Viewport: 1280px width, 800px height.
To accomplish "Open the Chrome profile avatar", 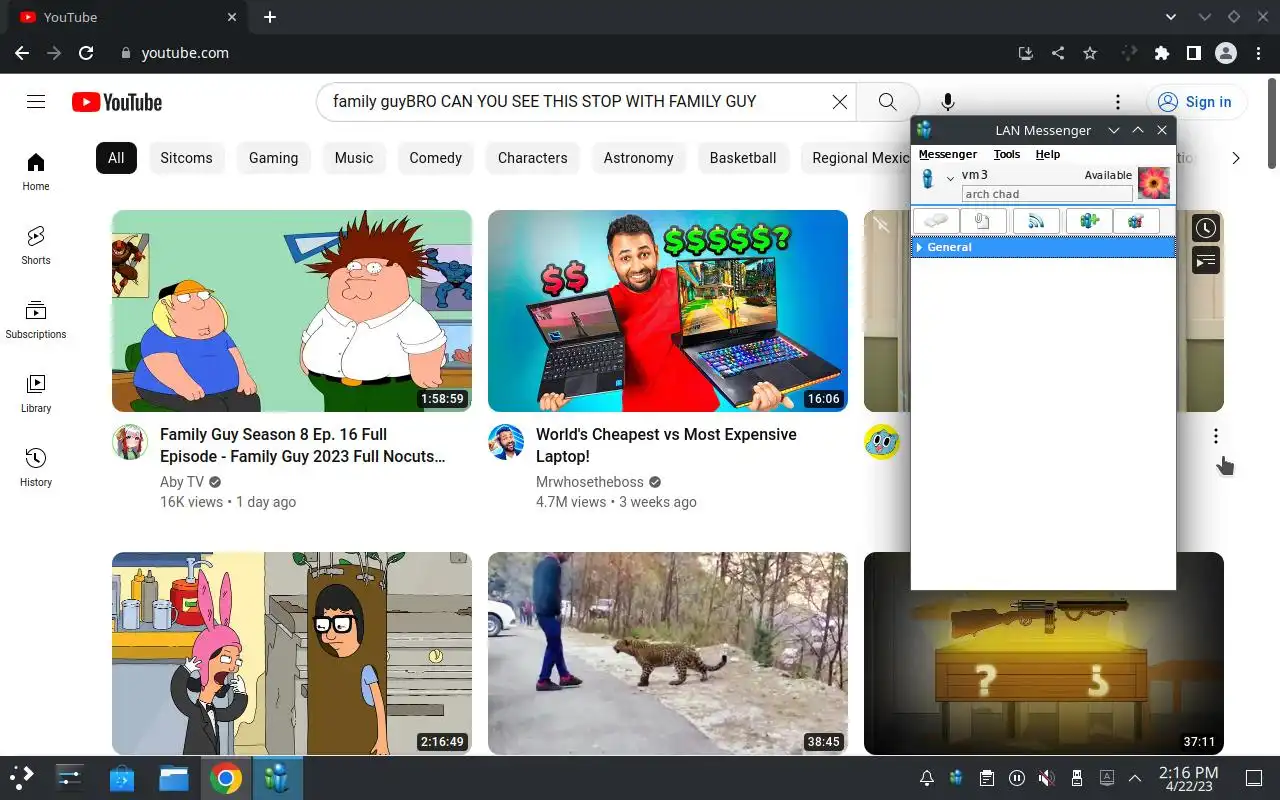I will tap(1226, 53).
